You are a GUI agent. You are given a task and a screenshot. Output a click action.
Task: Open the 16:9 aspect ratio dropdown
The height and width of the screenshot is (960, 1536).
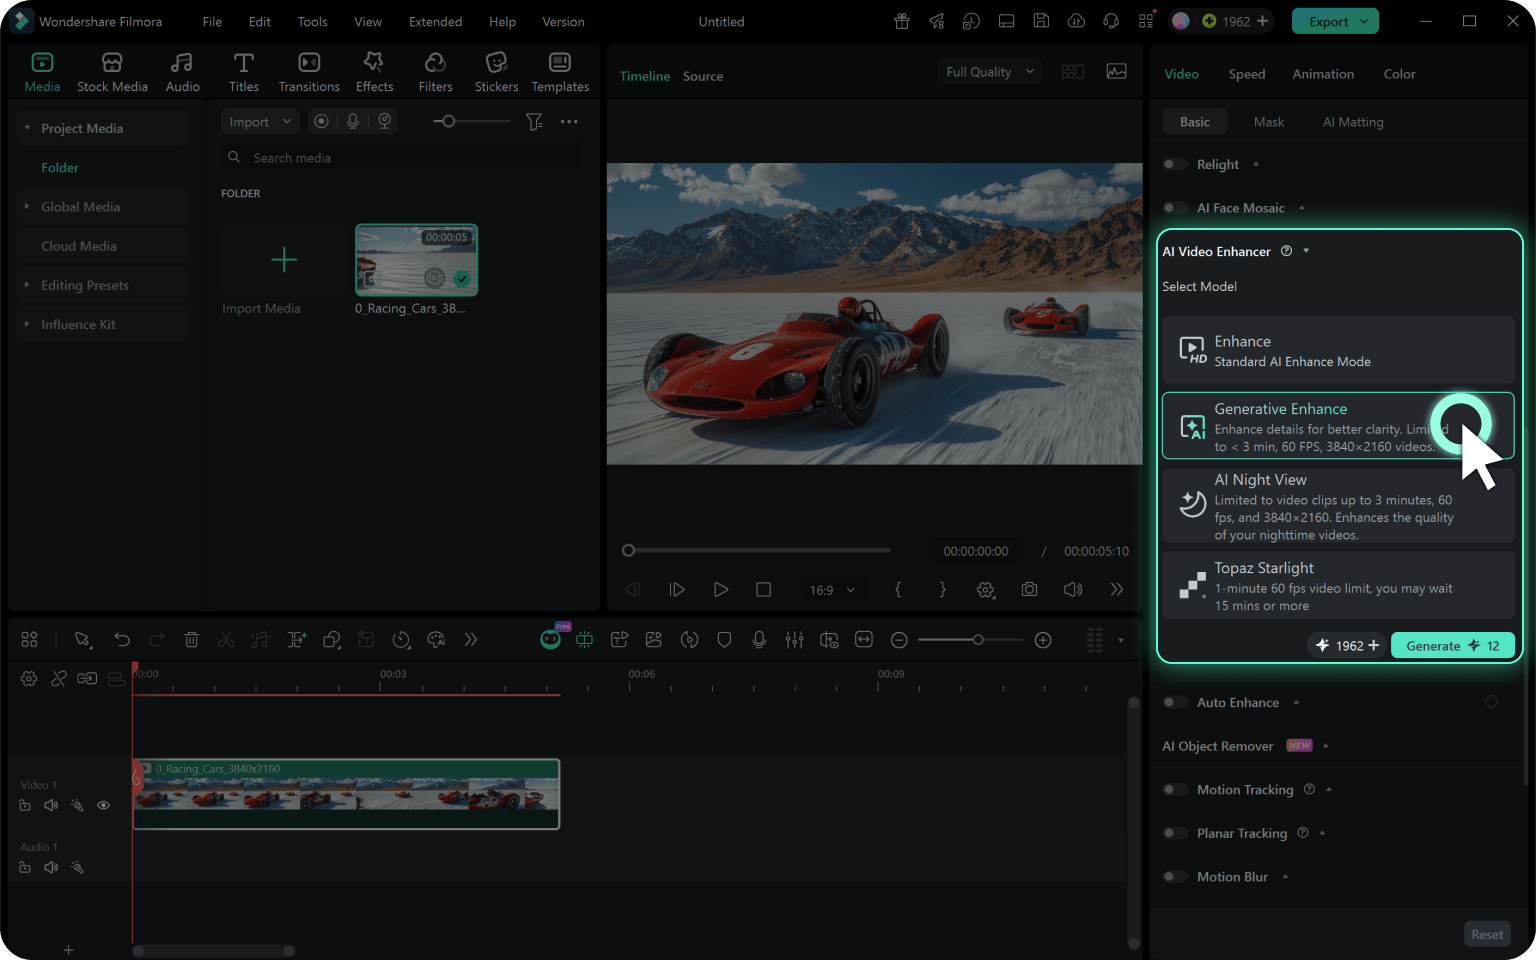(x=832, y=590)
